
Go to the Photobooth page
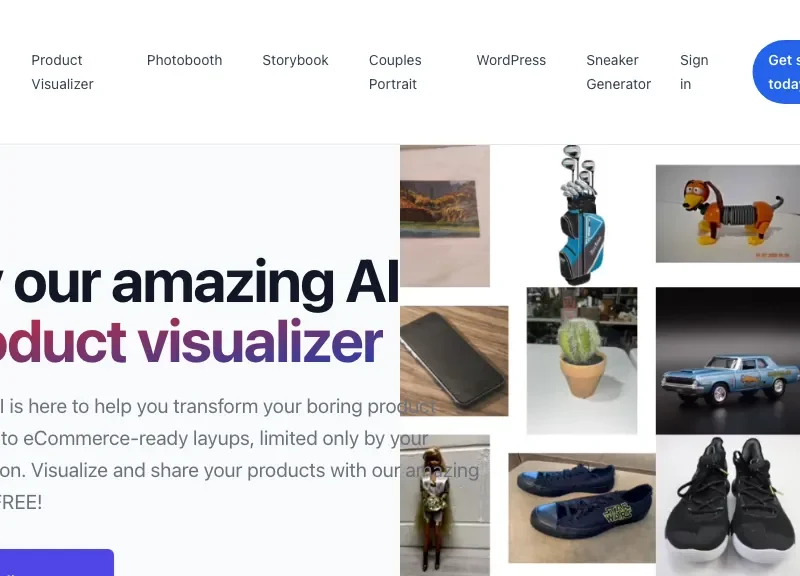coord(184,60)
